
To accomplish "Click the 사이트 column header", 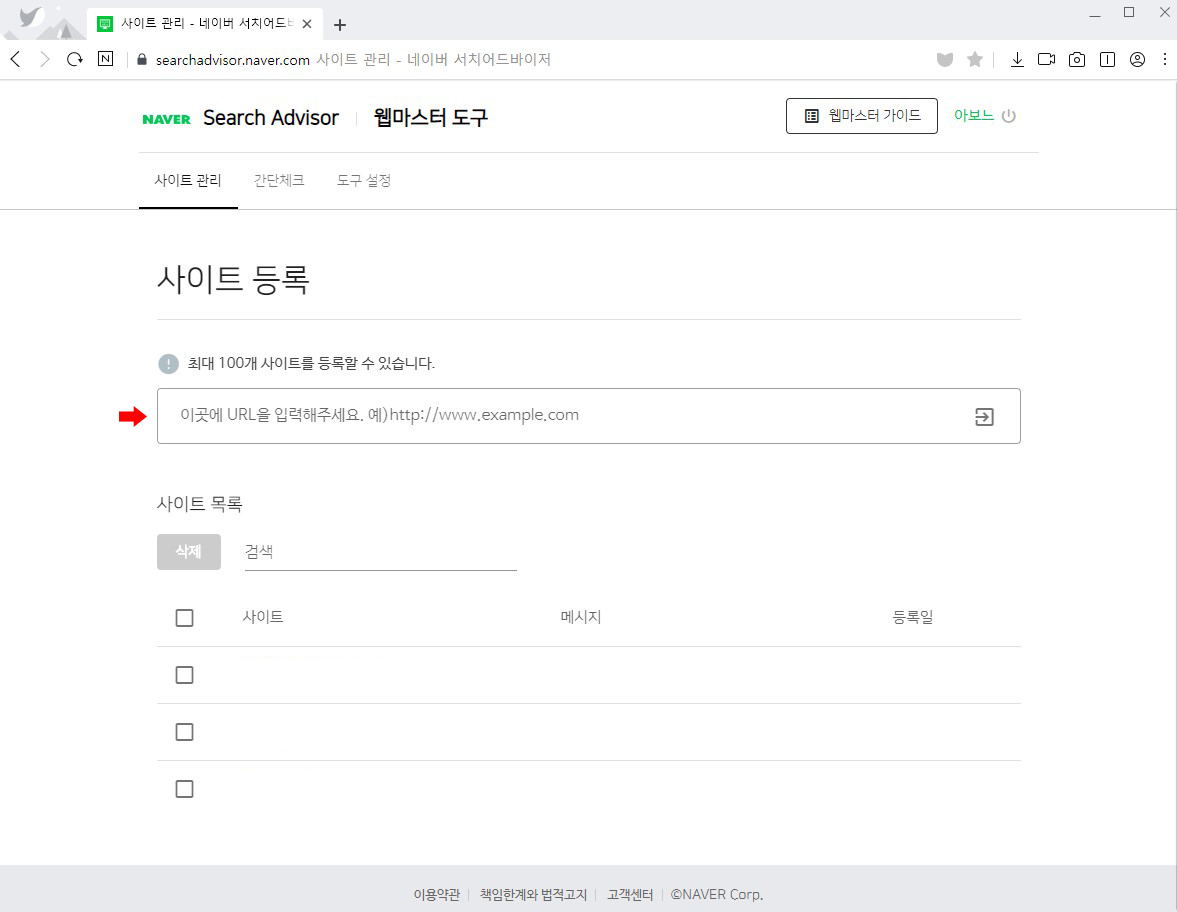I will [x=263, y=617].
